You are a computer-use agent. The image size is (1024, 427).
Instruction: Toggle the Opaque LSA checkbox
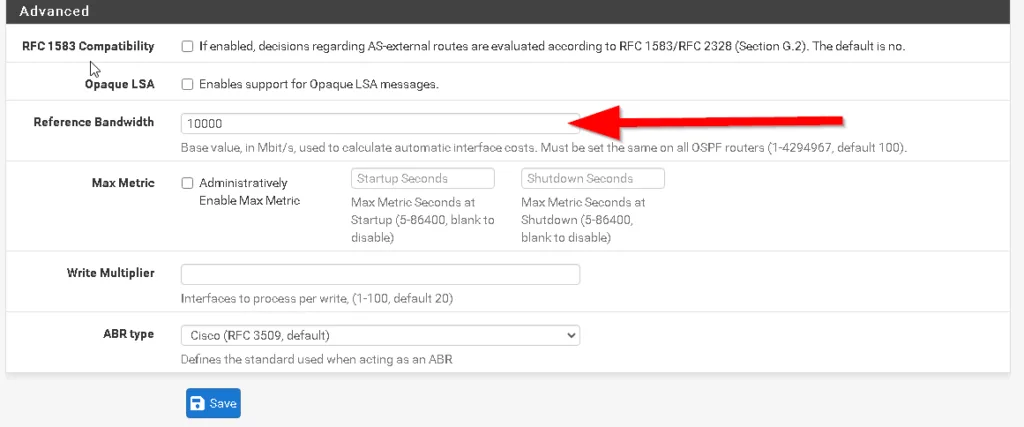click(x=187, y=84)
